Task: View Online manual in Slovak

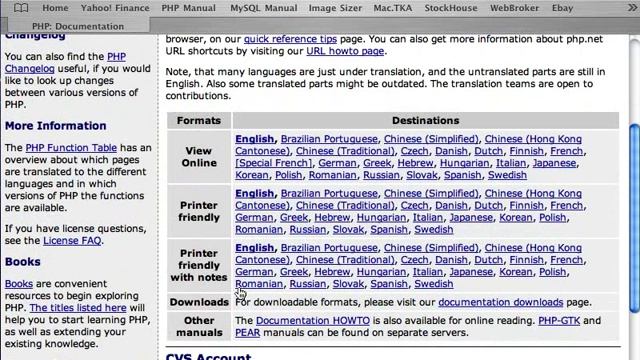Action: [422, 175]
